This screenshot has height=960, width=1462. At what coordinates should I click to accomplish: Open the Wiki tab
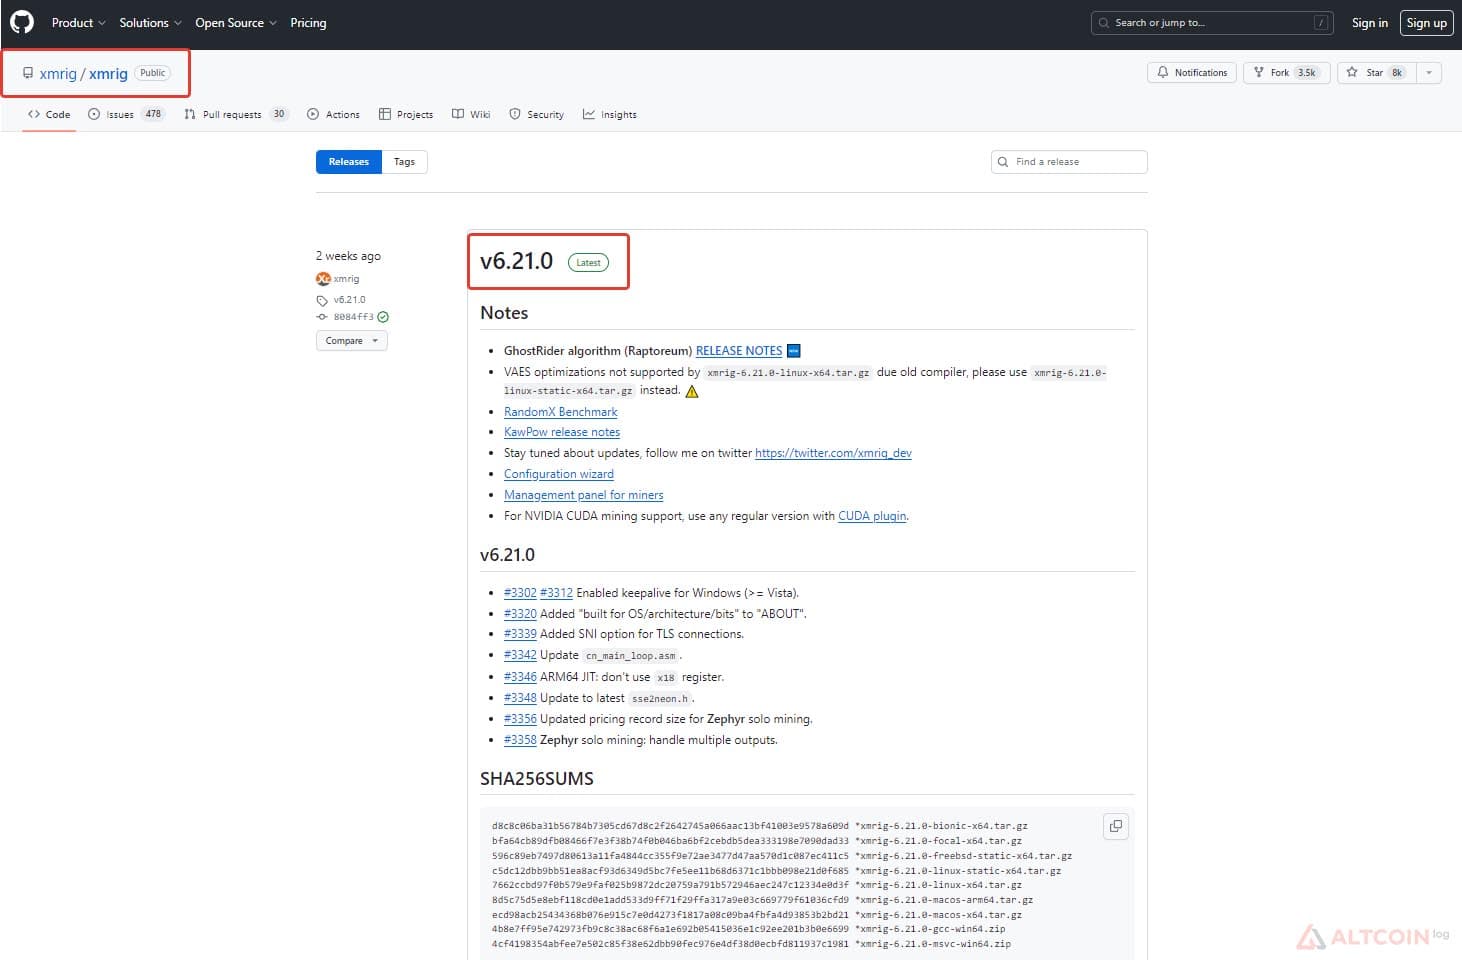coord(471,115)
